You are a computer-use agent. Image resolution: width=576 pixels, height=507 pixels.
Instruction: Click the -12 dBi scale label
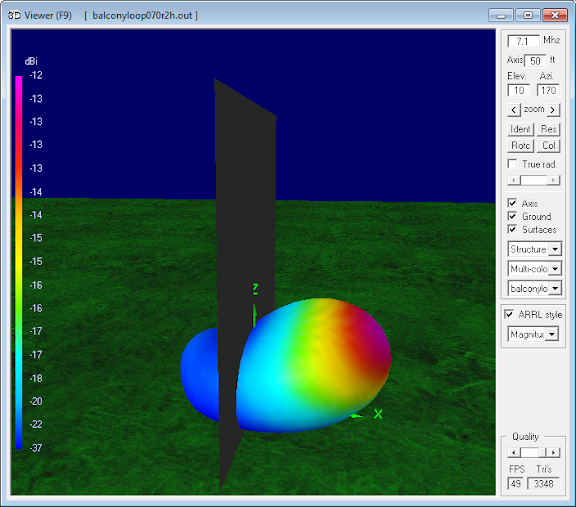click(36, 75)
